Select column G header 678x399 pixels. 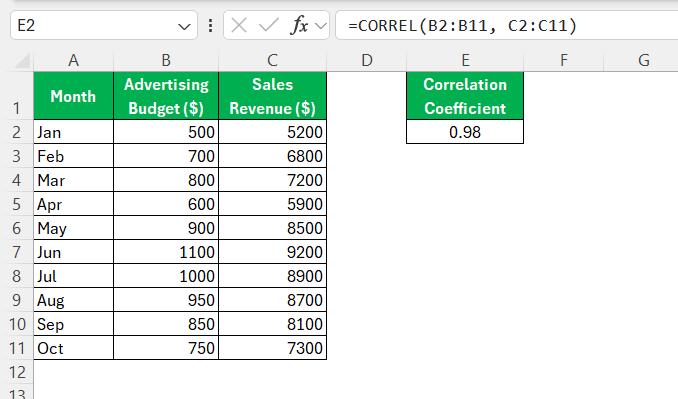point(643,61)
